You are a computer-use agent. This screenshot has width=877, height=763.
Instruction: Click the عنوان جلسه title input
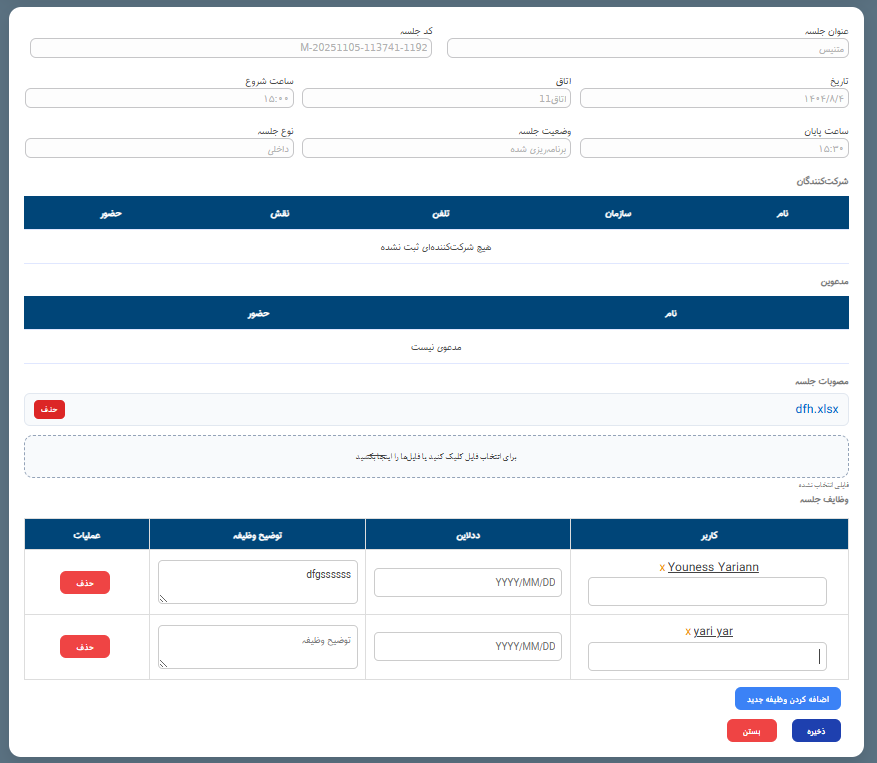point(647,47)
